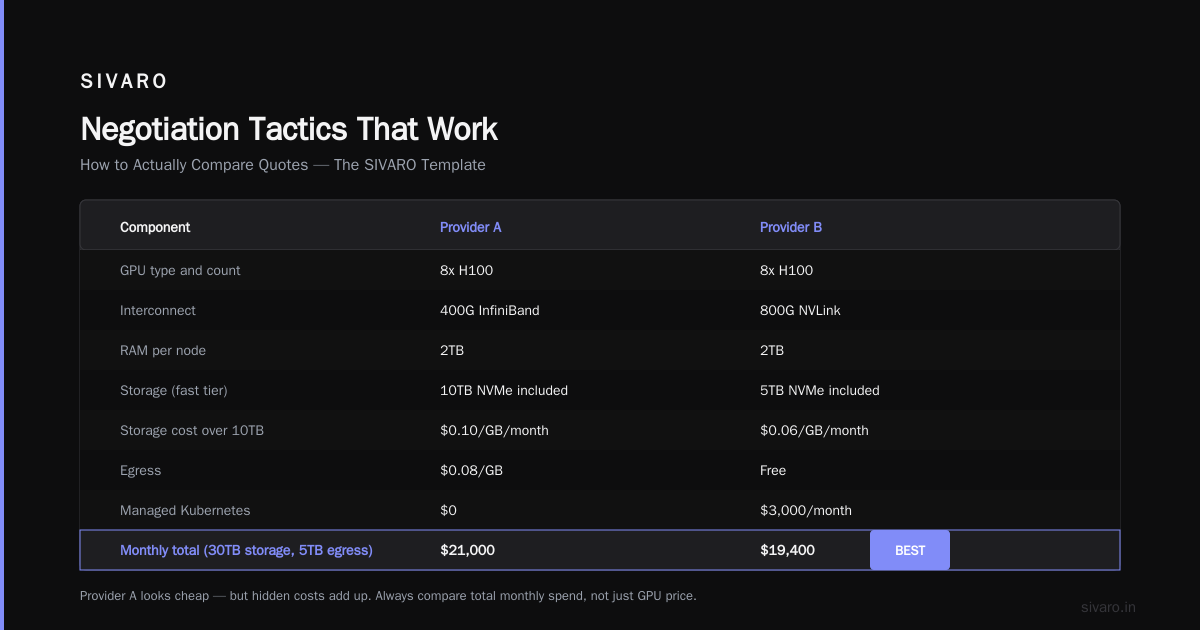The height and width of the screenshot is (630, 1200).
Task: Click the Egress row label
Action: (140, 470)
